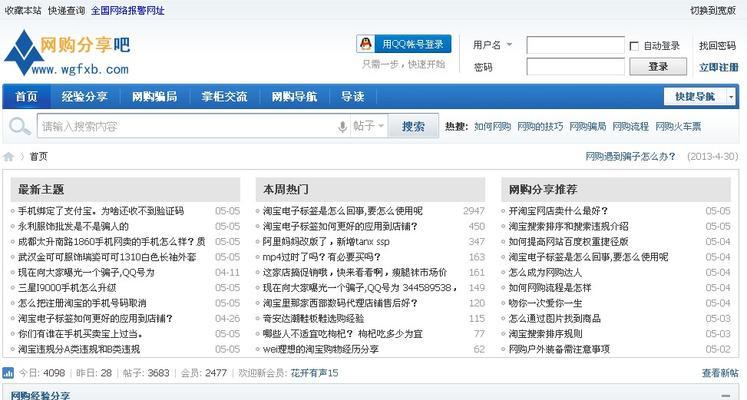The image size is (747, 400).
Task: Click hot search term 网购的技巧
Action: [540, 127]
